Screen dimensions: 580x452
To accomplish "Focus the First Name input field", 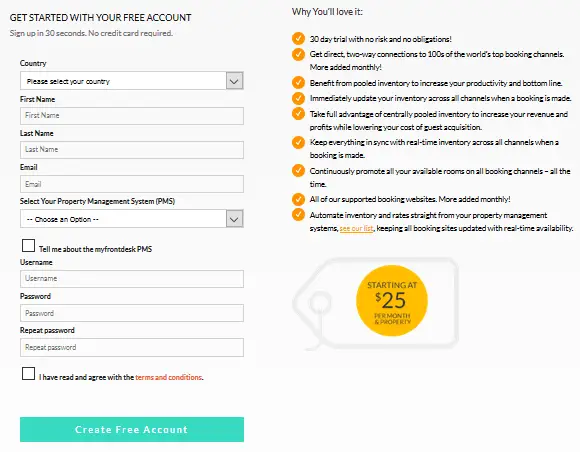I will click(132, 116).
